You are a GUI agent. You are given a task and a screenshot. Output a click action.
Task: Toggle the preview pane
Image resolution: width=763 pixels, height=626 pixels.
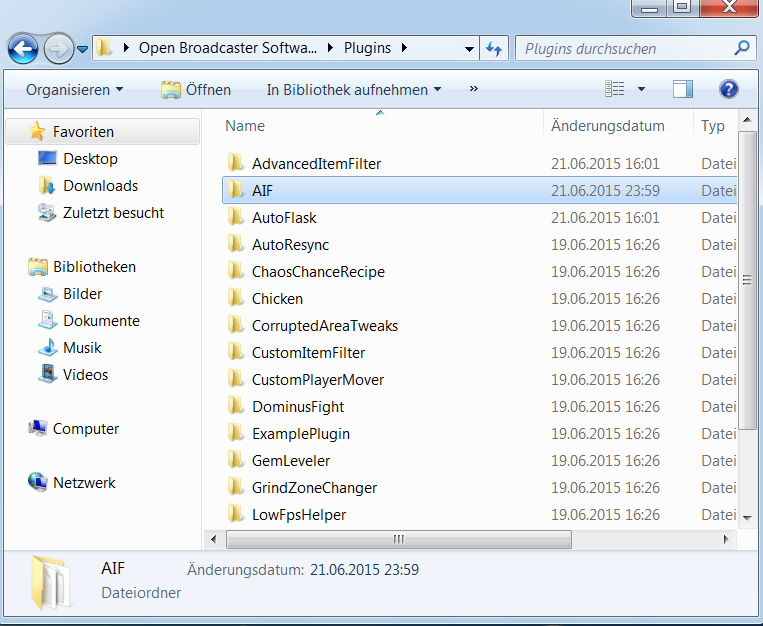(x=683, y=89)
